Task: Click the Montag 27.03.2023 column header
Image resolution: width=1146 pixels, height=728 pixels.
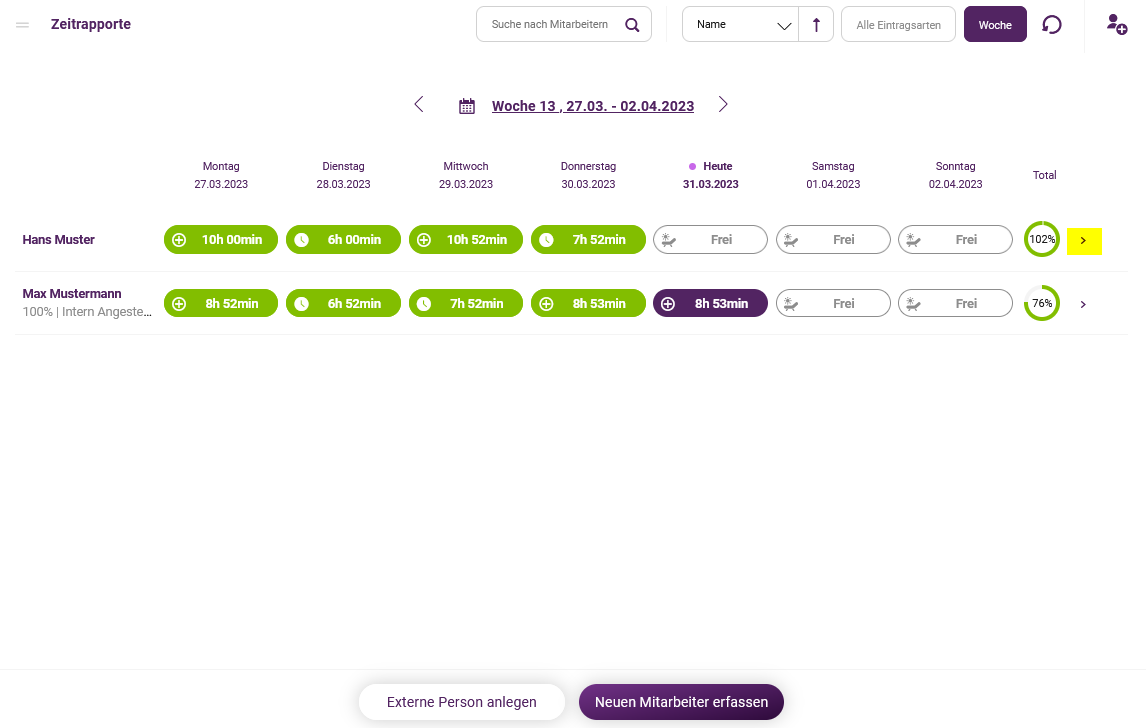Action: (221, 175)
